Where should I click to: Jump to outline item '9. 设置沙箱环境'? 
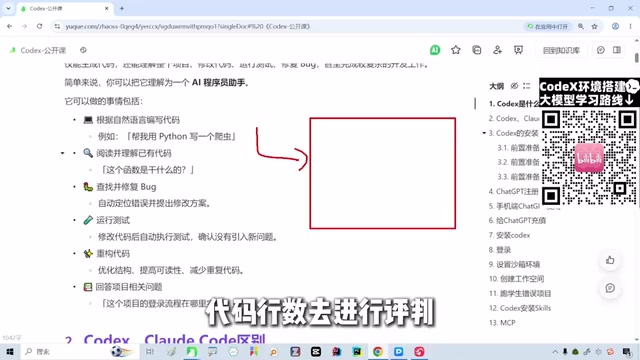click(x=514, y=264)
